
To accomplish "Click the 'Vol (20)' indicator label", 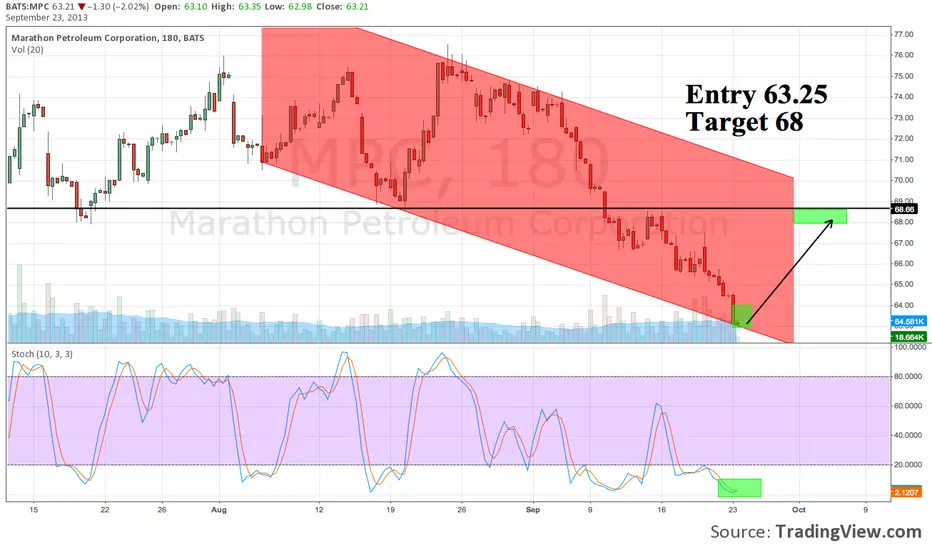I will (x=27, y=49).
